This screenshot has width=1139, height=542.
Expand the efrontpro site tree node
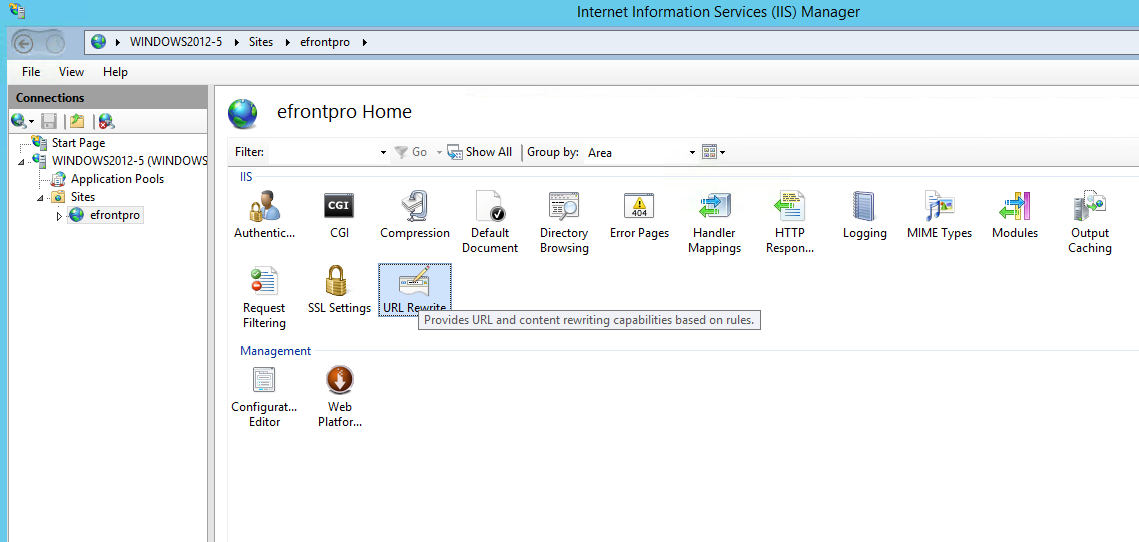pos(59,216)
